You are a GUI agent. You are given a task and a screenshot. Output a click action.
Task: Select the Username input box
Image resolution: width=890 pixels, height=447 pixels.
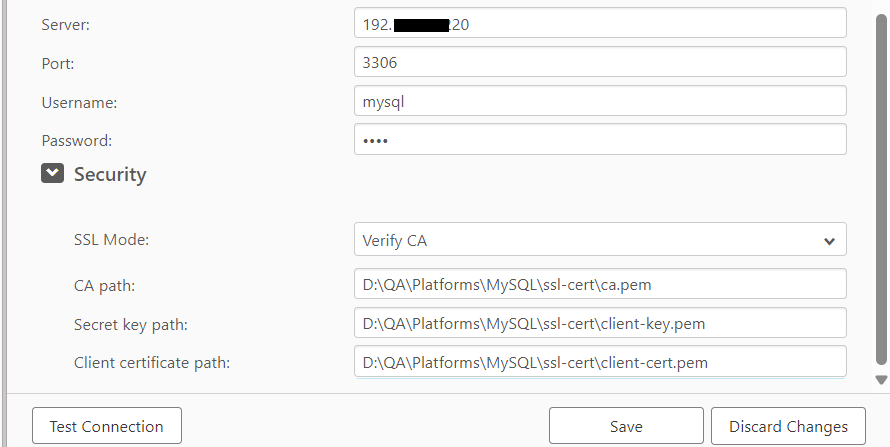pyautogui.click(x=600, y=101)
